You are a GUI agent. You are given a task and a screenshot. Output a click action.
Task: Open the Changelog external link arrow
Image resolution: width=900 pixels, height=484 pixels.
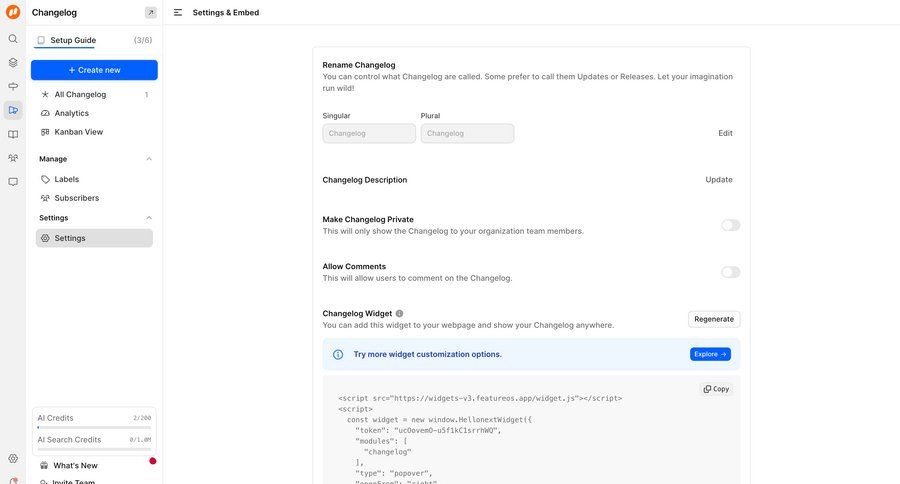150,12
